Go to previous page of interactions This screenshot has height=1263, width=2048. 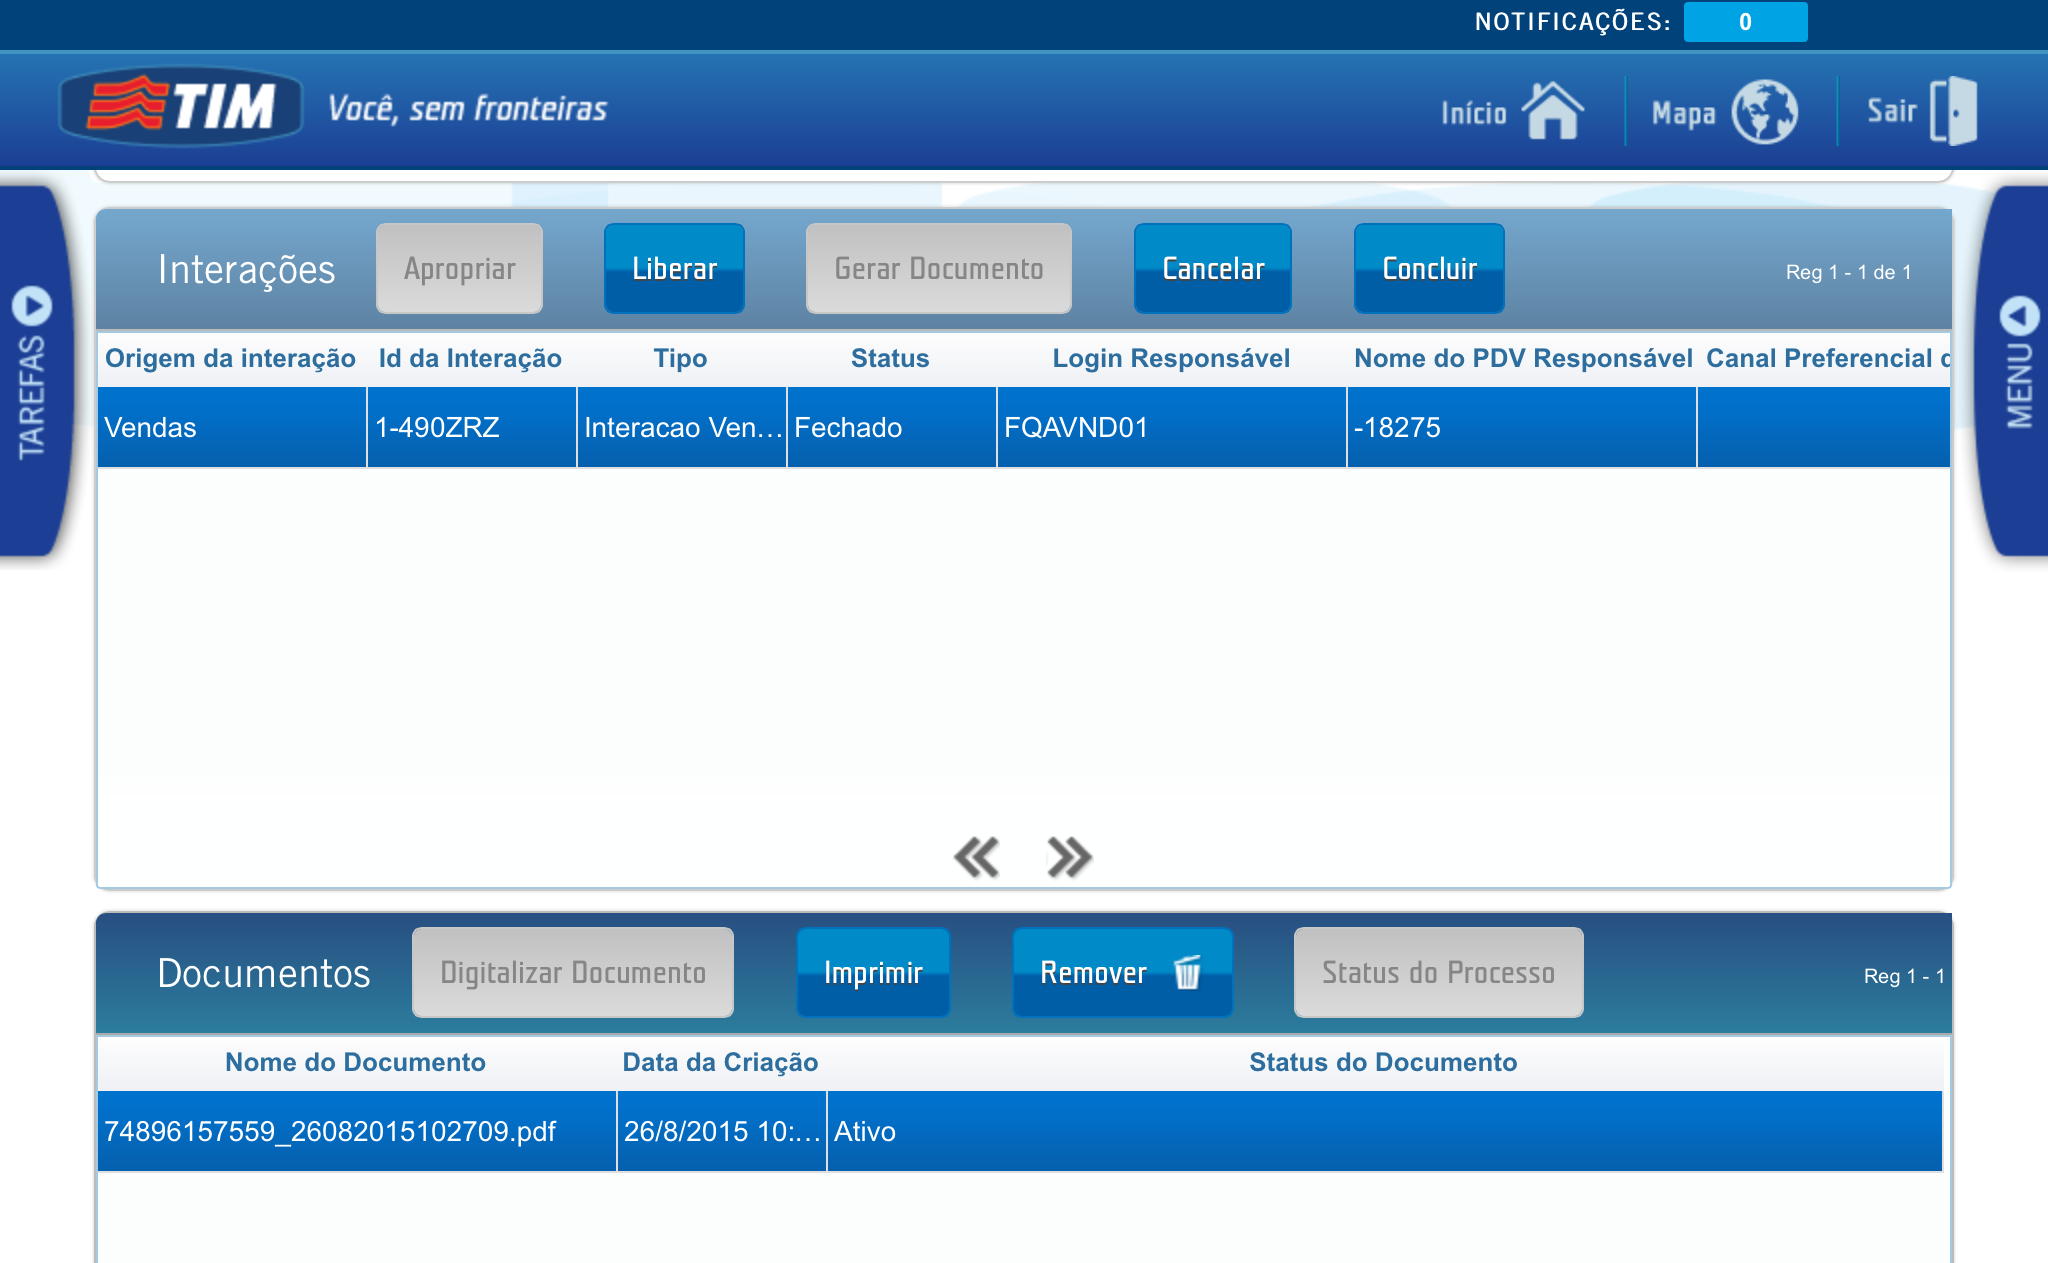tap(976, 857)
